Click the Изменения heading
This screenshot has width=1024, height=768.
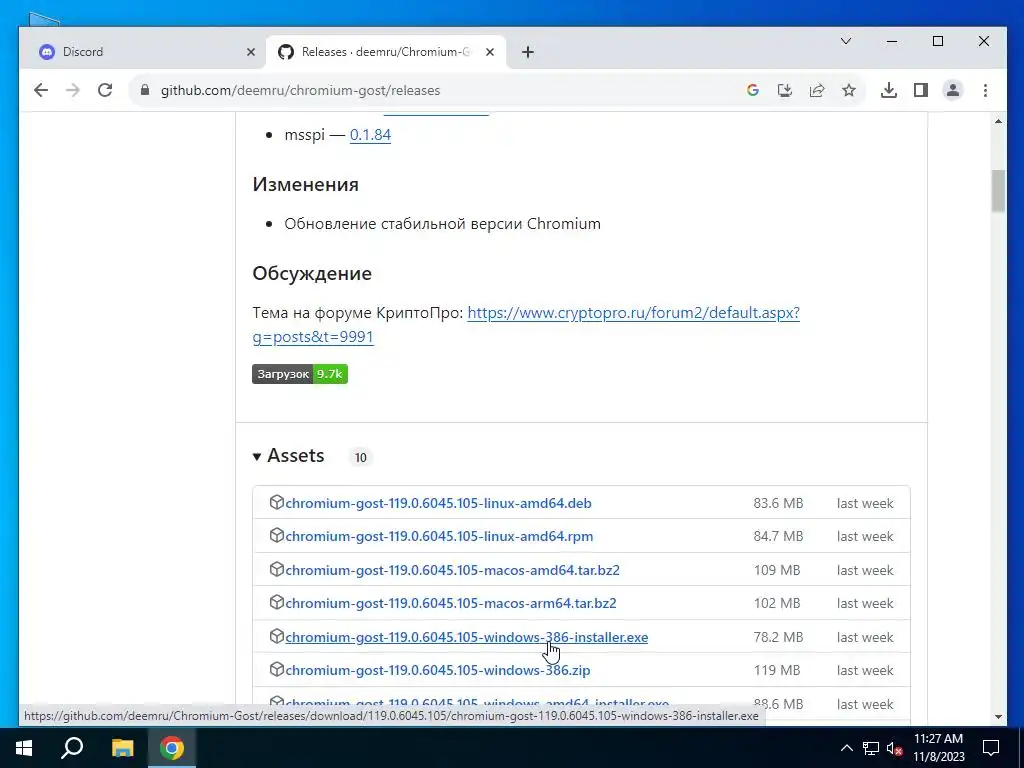tap(306, 184)
